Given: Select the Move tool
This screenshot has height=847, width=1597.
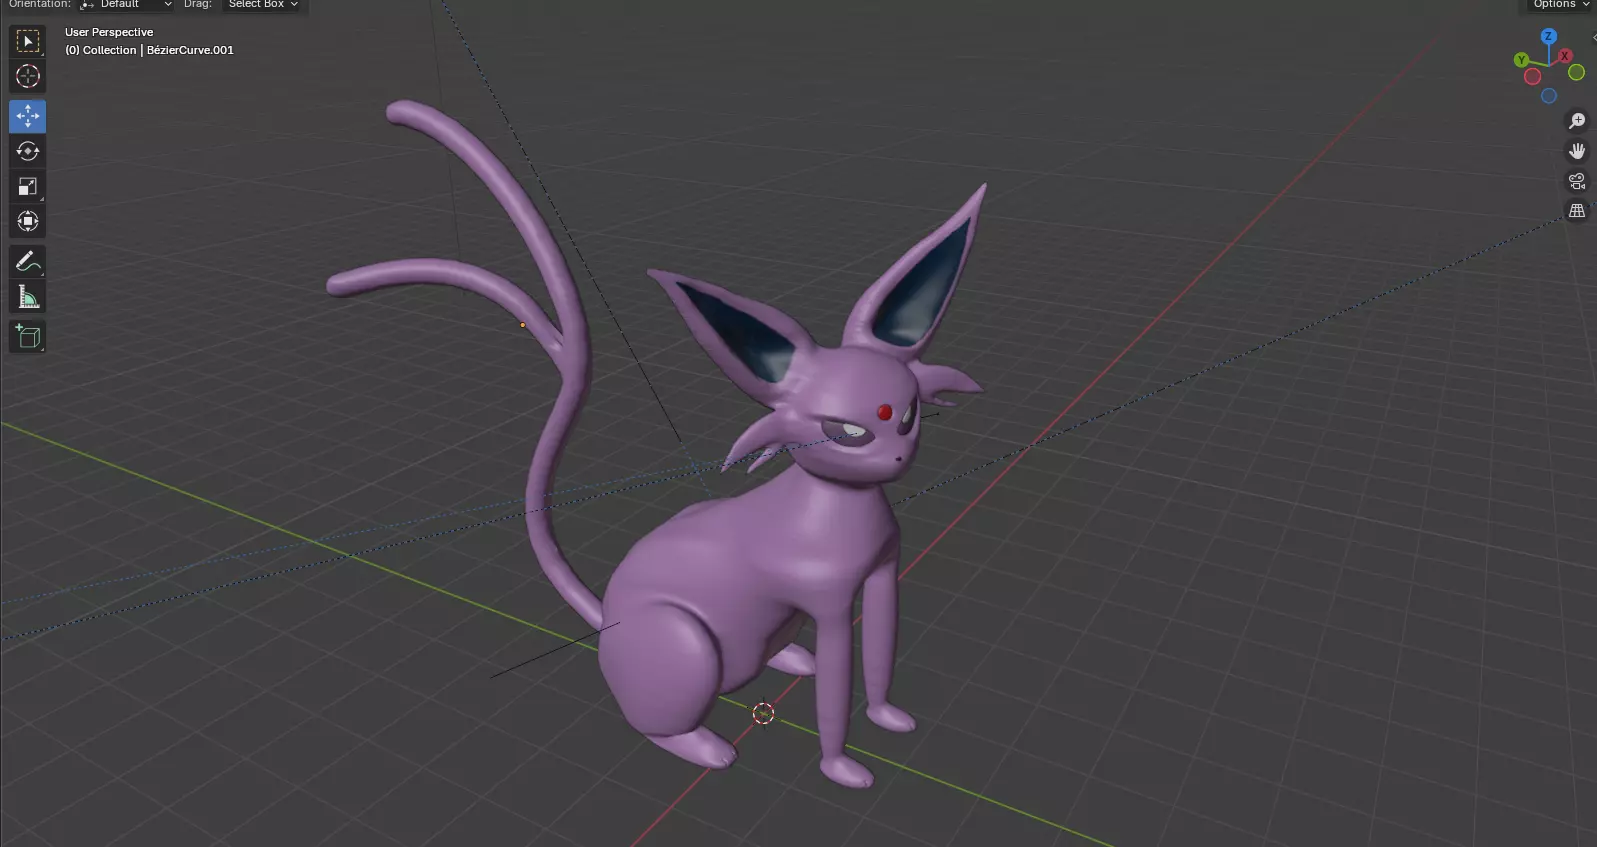Looking at the screenshot, I should pyautogui.click(x=28, y=116).
